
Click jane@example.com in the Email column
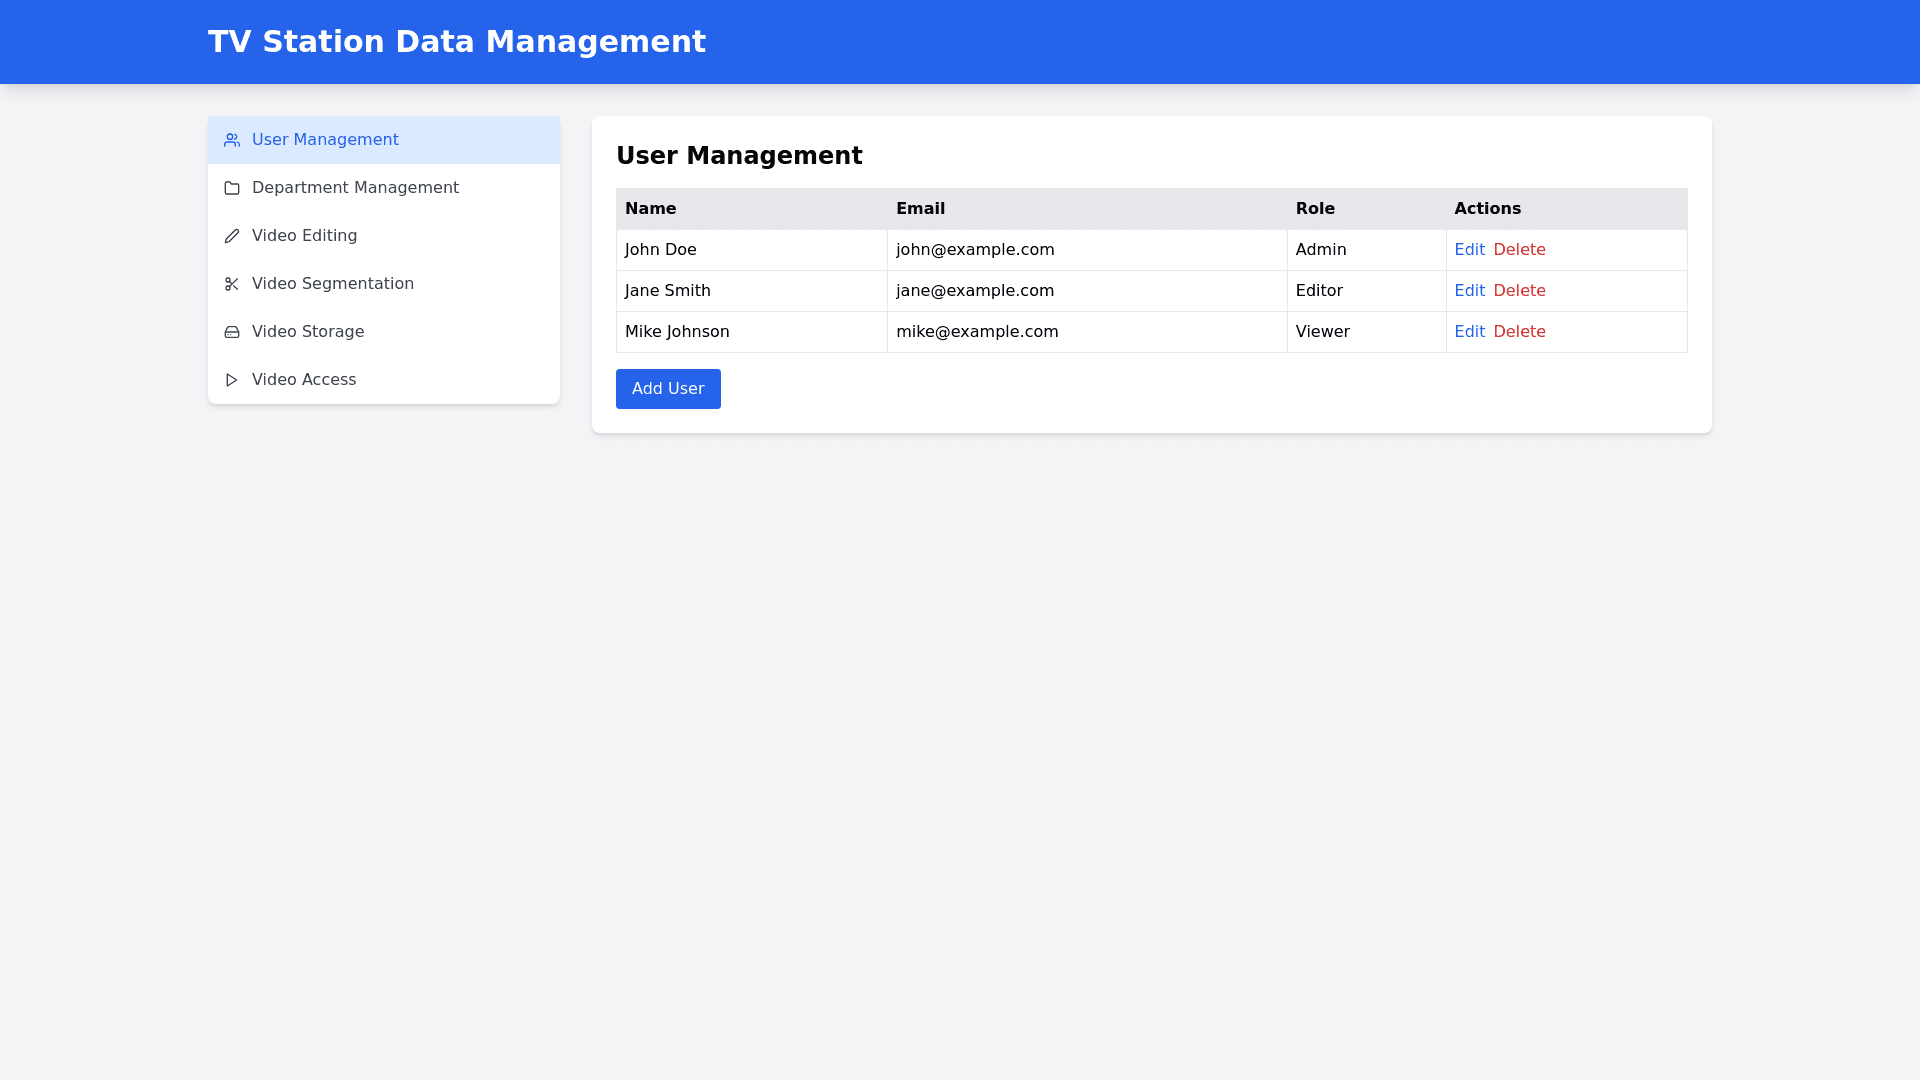975,291
